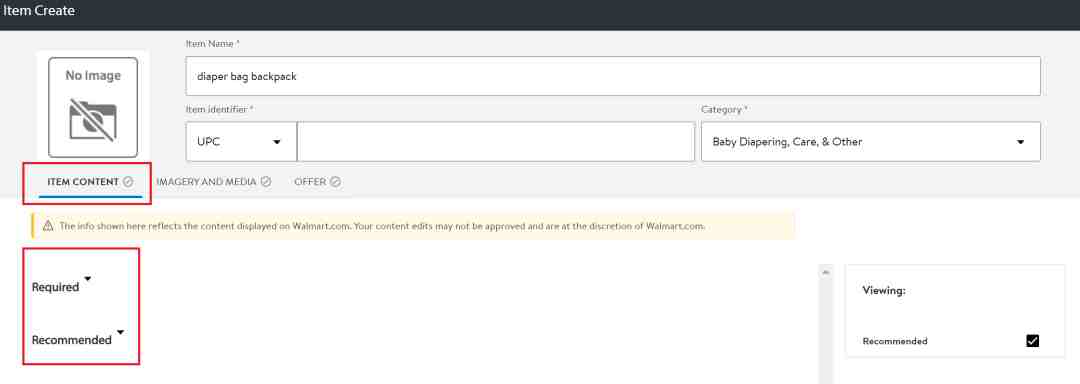Click the Required section heading
Image resolution: width=1080 pixels, height=384 pixels.
[56, 287]
